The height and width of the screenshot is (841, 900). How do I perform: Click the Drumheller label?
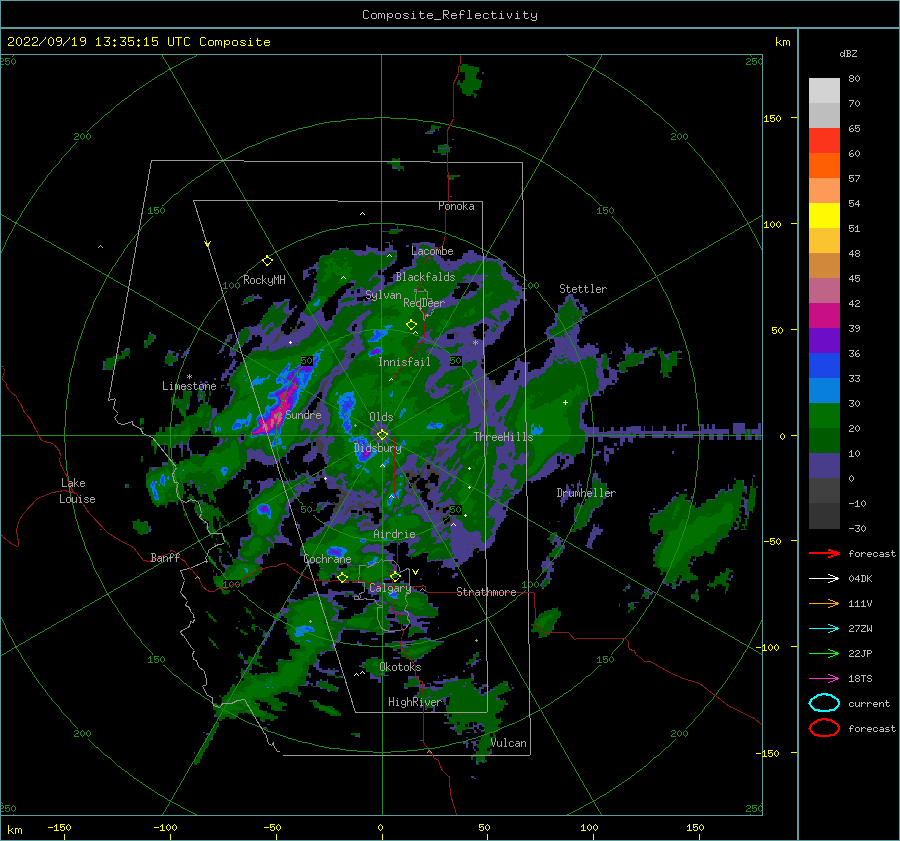[x=586, y=493]
